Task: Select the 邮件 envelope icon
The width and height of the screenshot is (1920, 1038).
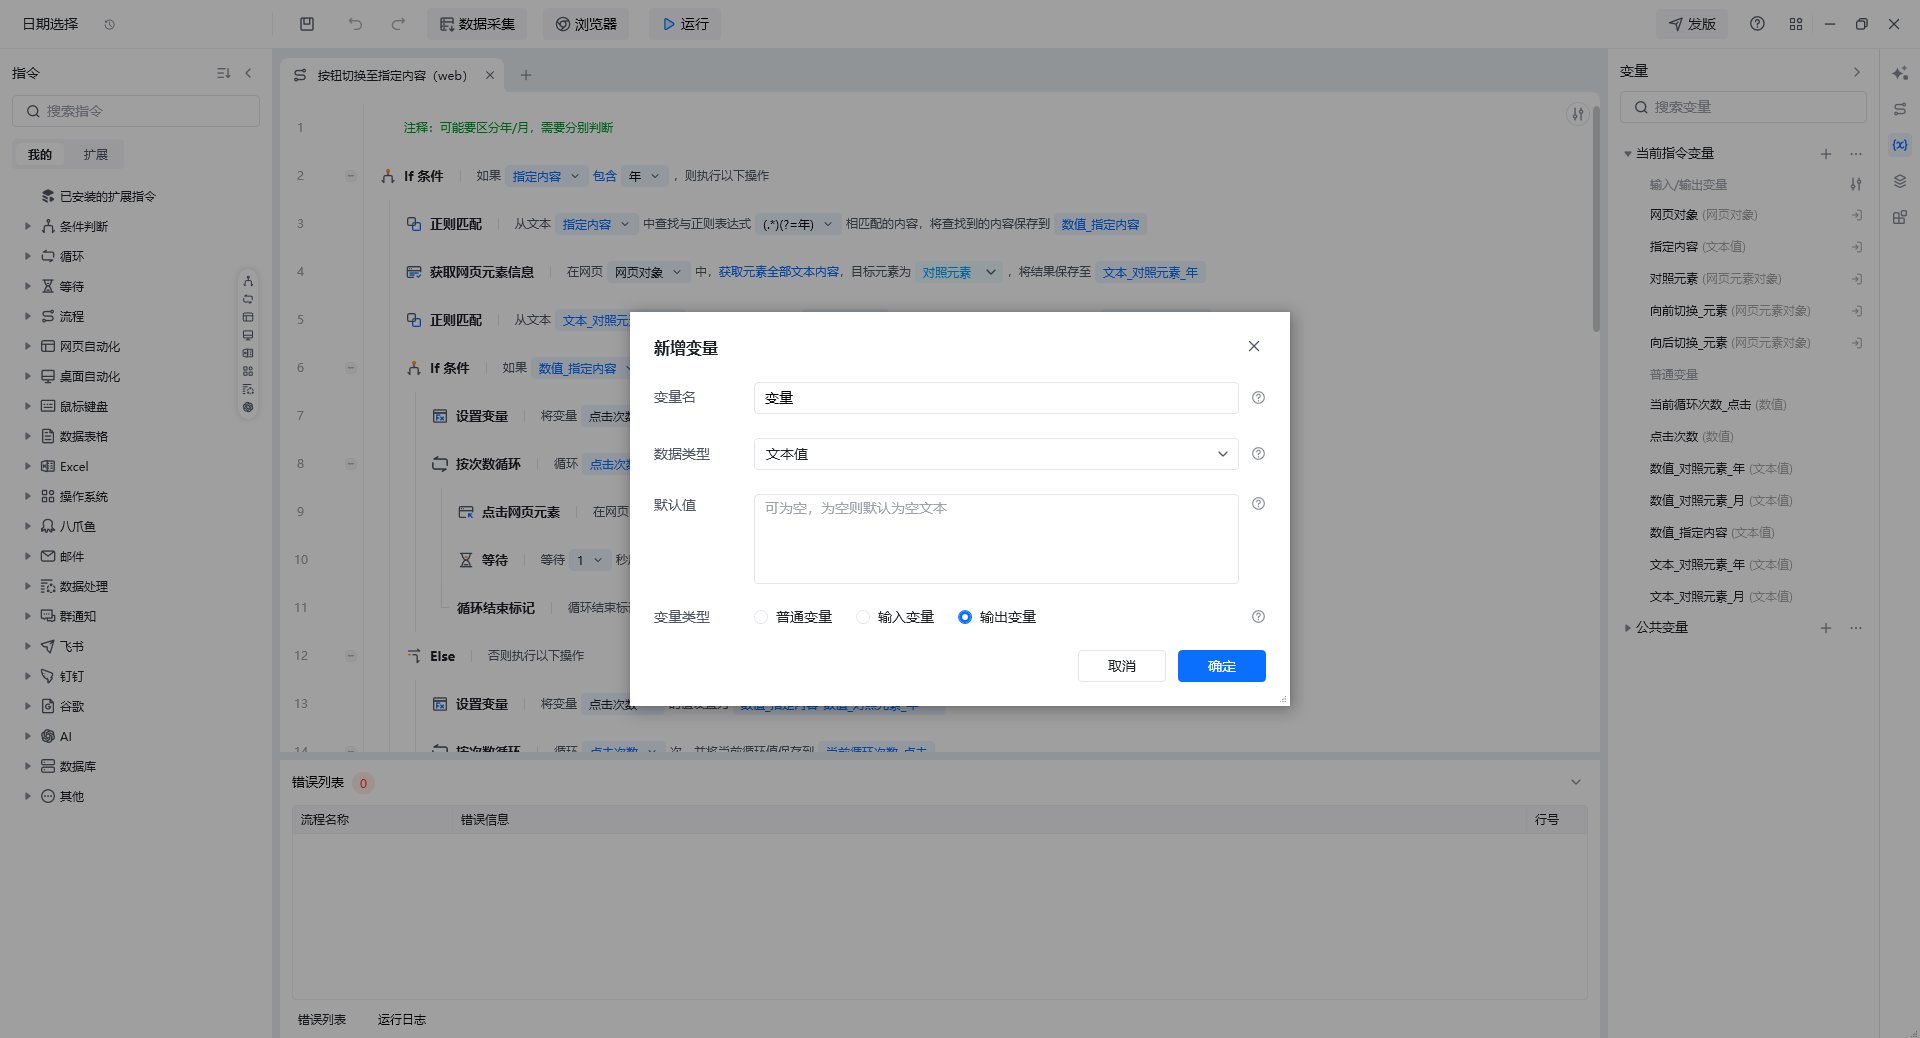Action: [48, 556]
